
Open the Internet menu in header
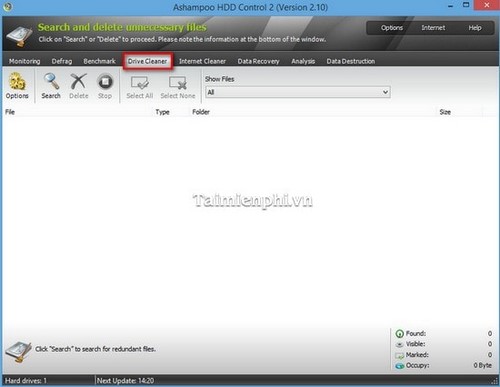(433, 28)
